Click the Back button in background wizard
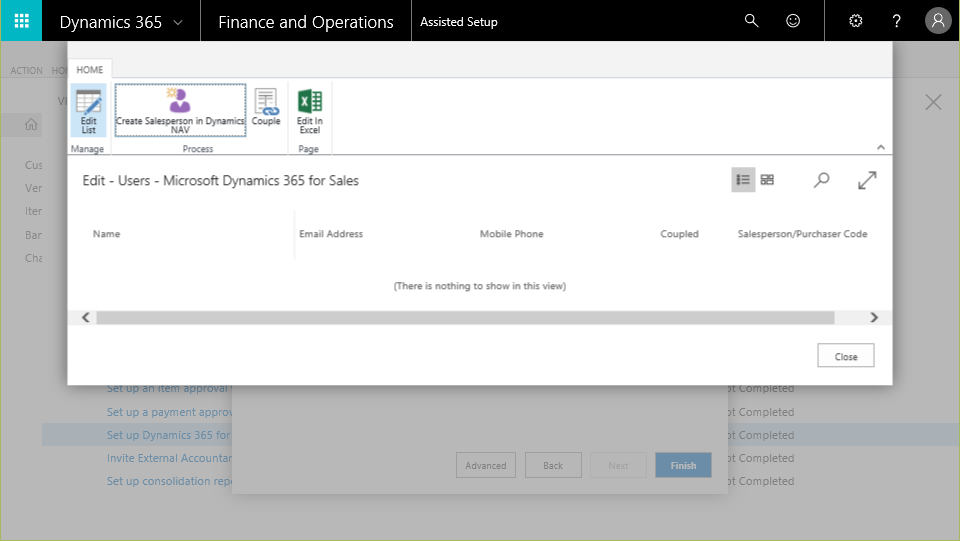Screen dimensions: 960x541 click(553, 465)
